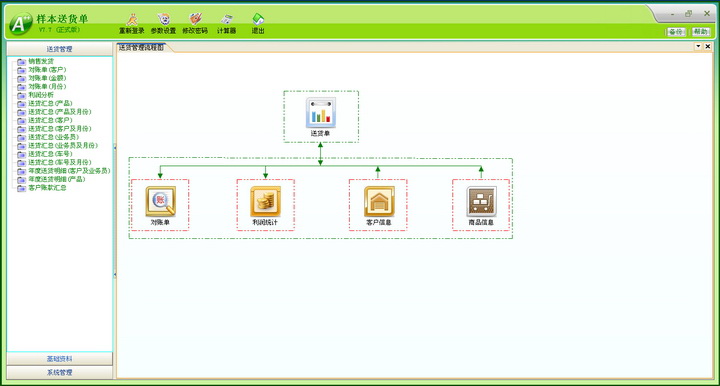Click the lower sidebar collapse splitter arrow
The height and width of the screenshot is (386, 720).
pyautogui.click(x=115, y=275)
